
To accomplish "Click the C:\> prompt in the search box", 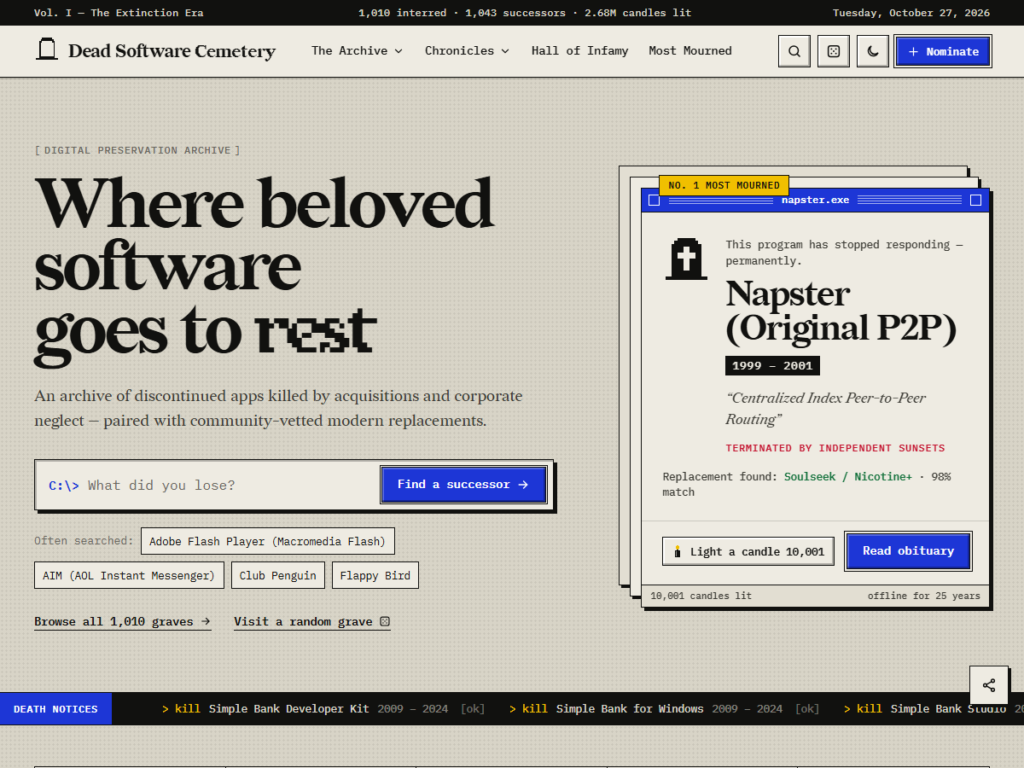I will [x=63, y=486].
